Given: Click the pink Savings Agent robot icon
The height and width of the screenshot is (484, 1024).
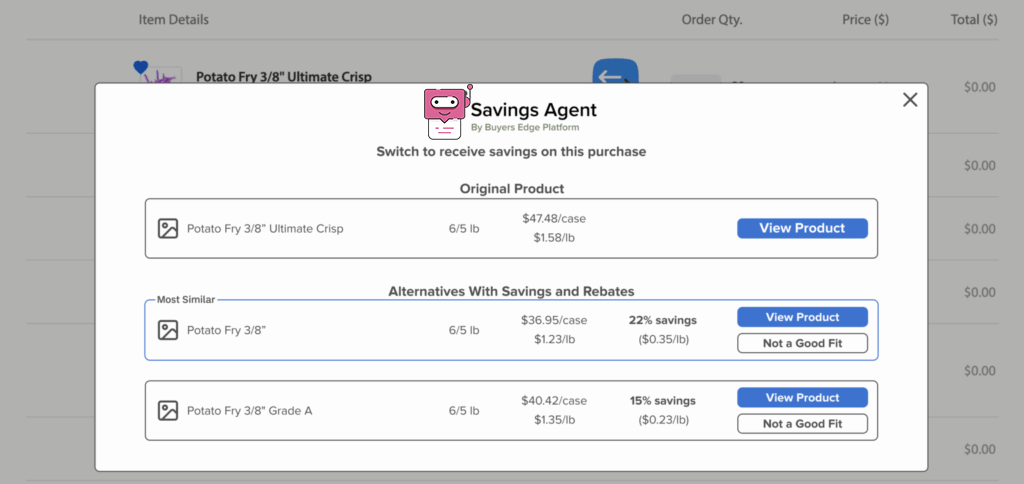Looking at the screenshot, I should (x=445, y=112).
